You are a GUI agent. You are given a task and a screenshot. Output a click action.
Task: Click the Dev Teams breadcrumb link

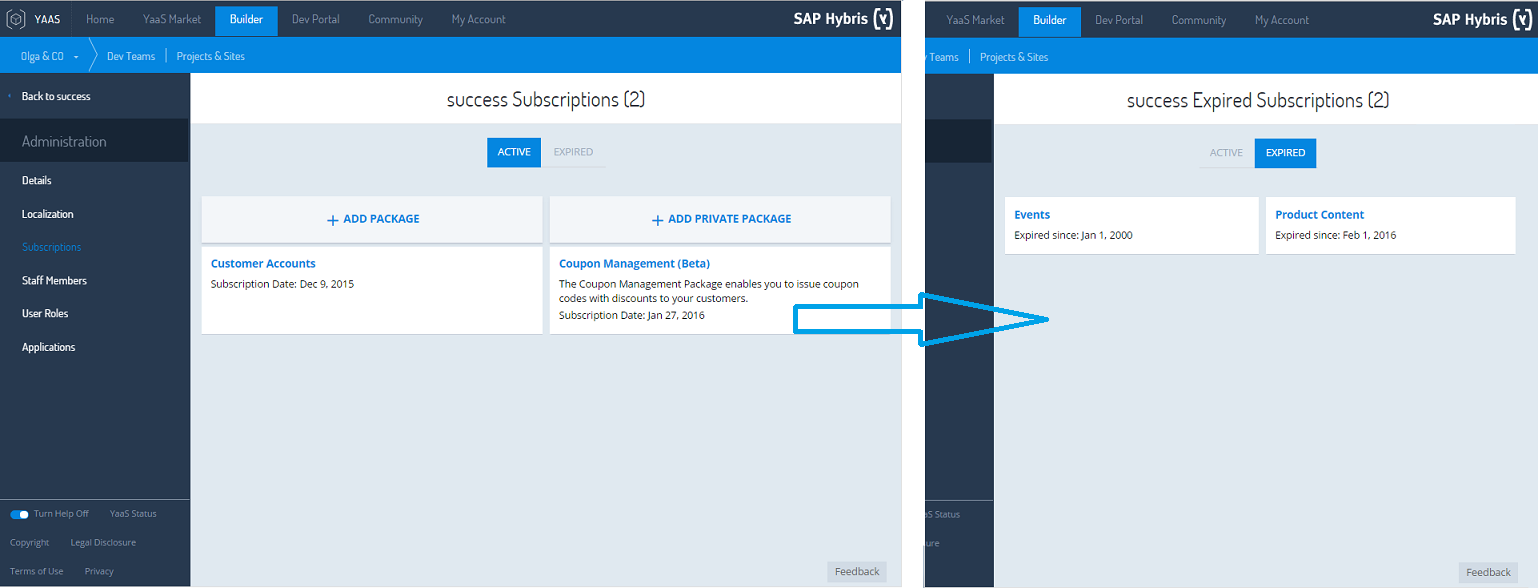pyautogui.click(x=131, y=56)
